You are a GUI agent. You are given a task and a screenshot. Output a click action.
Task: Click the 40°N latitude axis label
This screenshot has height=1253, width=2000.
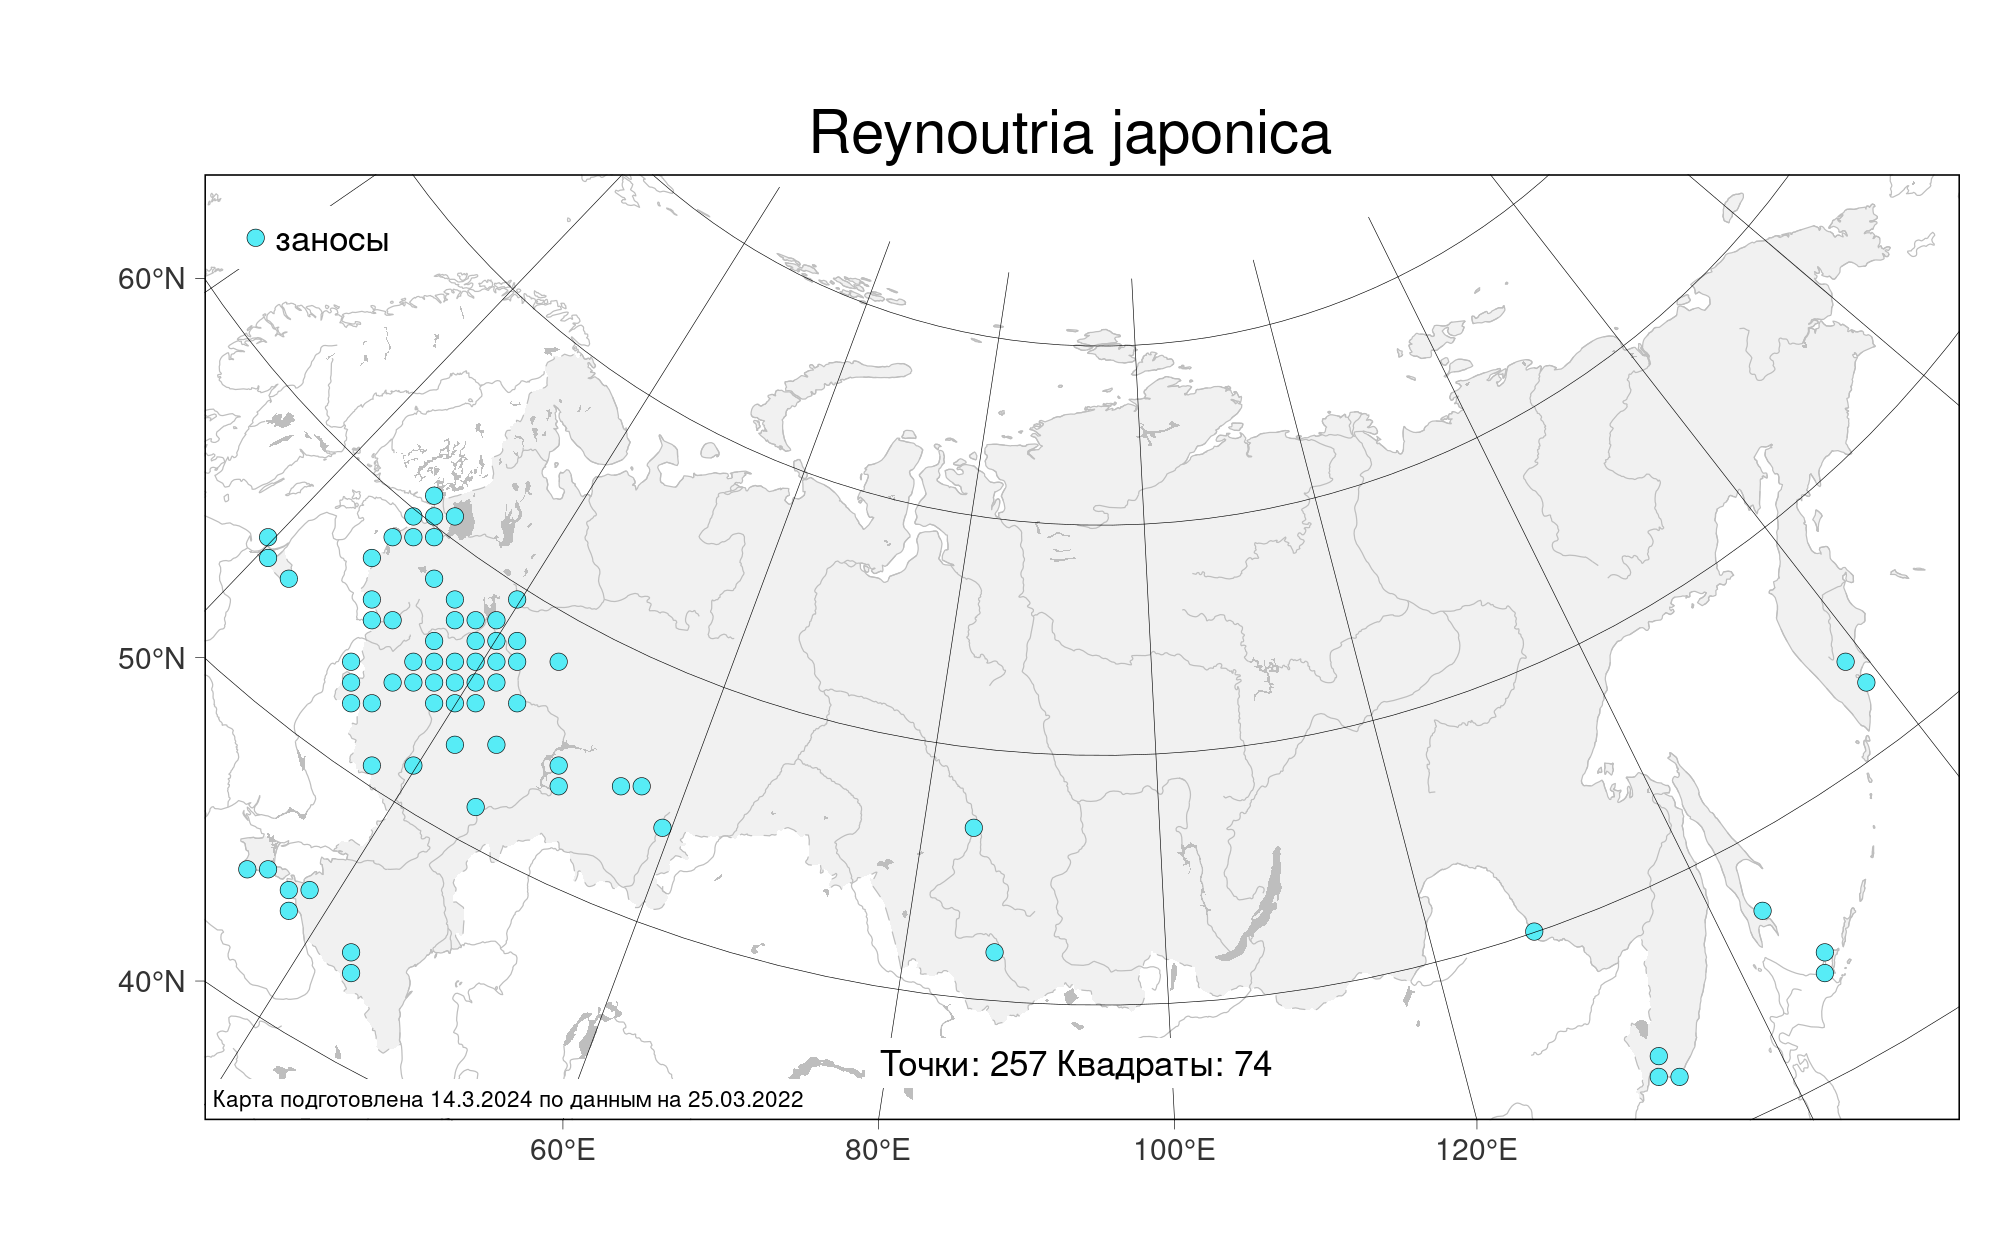(x=152, y=982)
